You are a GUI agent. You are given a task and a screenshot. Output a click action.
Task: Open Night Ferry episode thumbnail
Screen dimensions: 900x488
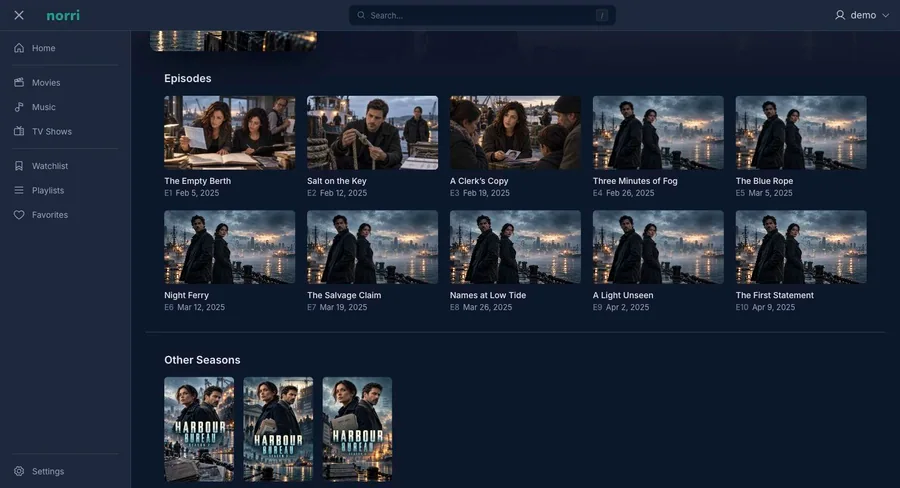click(x=230, y=247)
